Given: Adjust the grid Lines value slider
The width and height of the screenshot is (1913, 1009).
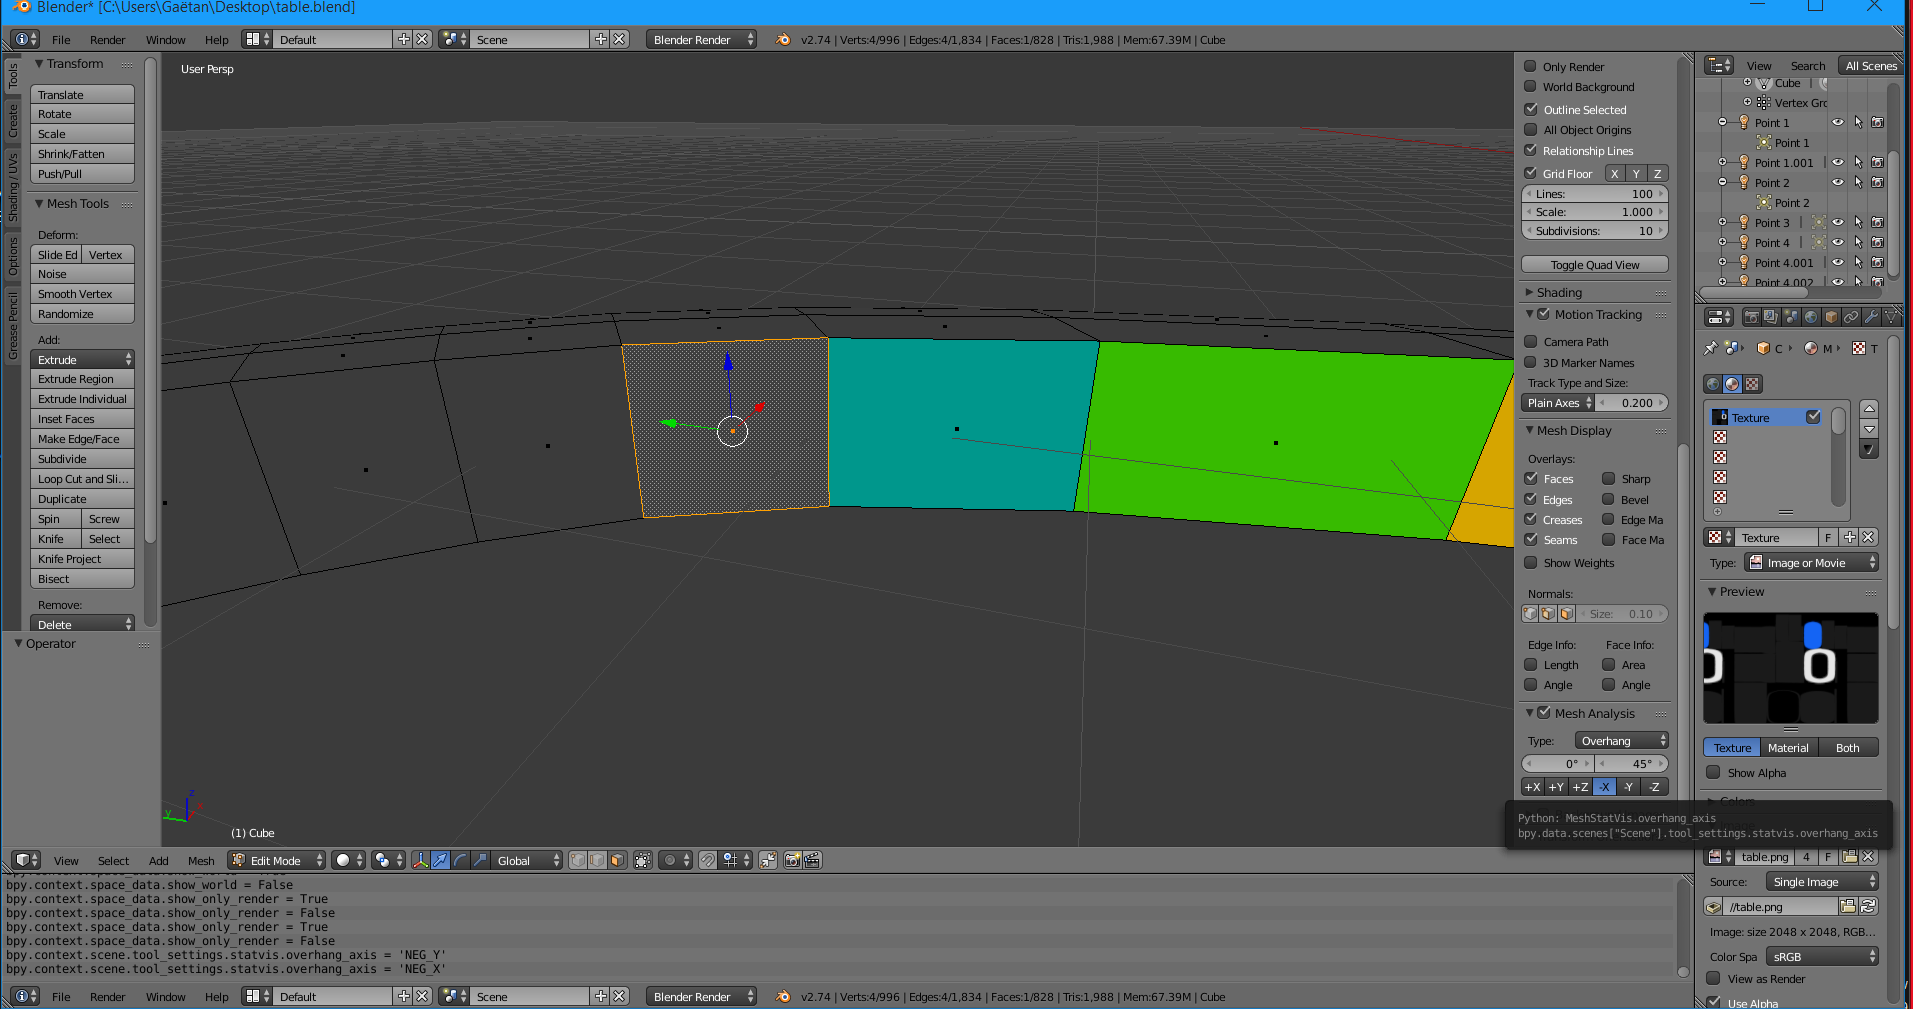Looking at the screenshot, I should click(1595, 194).
